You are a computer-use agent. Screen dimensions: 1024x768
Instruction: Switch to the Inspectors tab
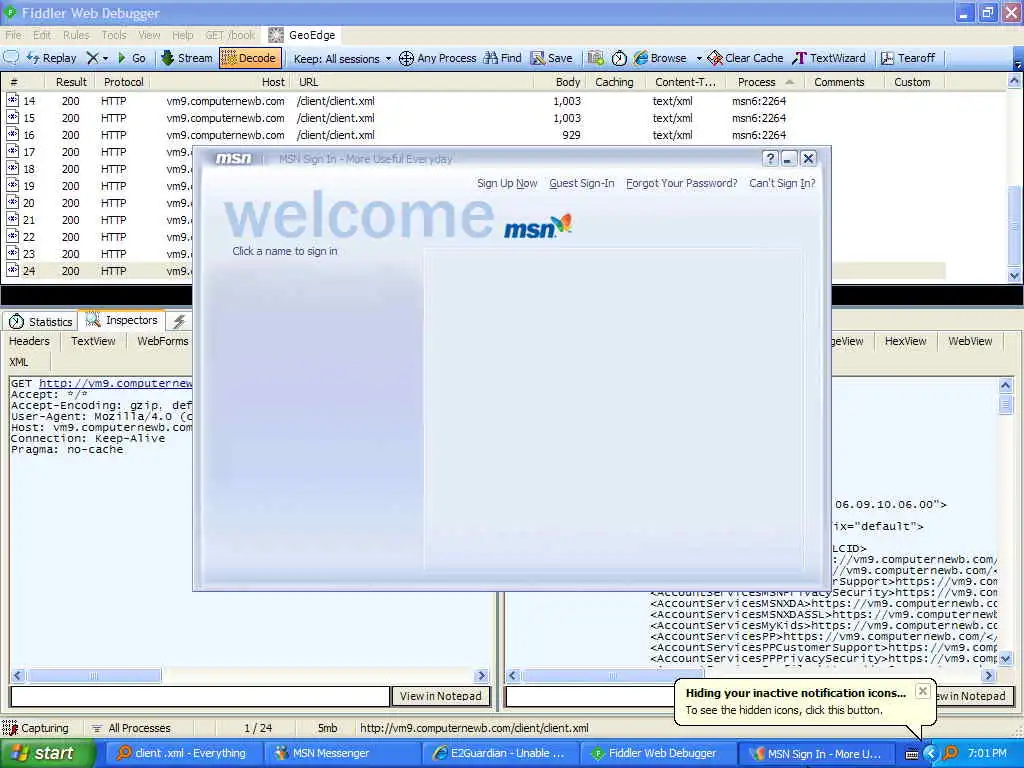(x=121, y=320)
